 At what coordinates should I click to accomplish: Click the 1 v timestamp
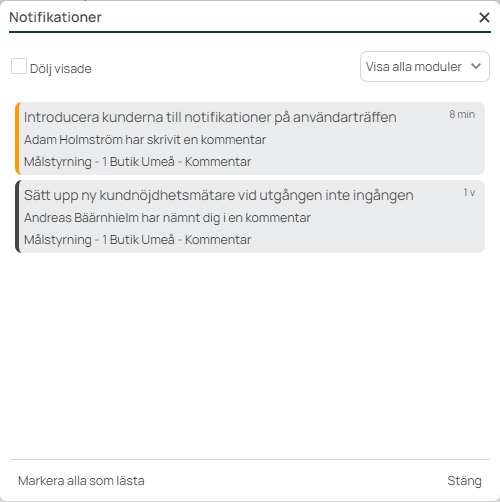point(469,192)
